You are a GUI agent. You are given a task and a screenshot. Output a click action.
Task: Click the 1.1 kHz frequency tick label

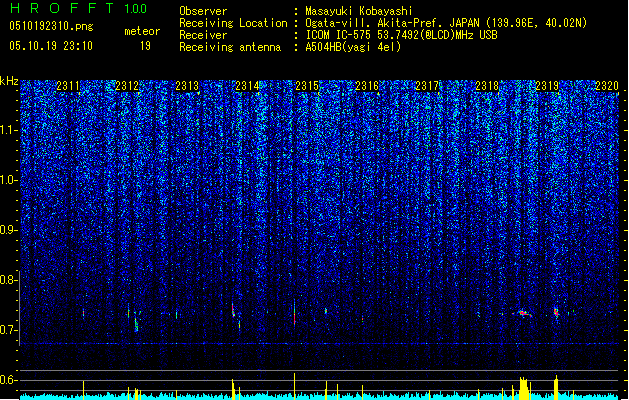[x=9, y=130]
